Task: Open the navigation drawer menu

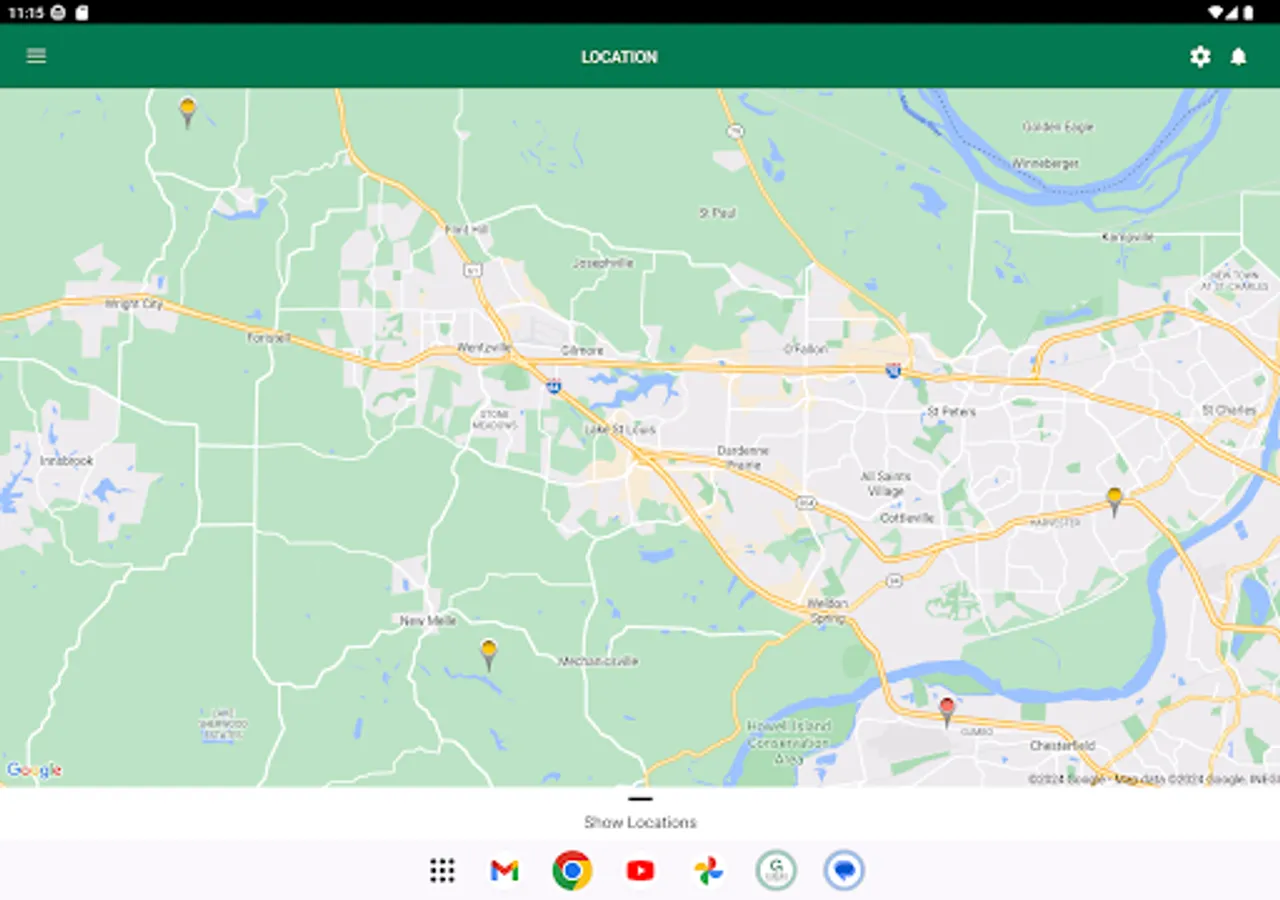Action: pyautogui.click(x=36, y=56)
